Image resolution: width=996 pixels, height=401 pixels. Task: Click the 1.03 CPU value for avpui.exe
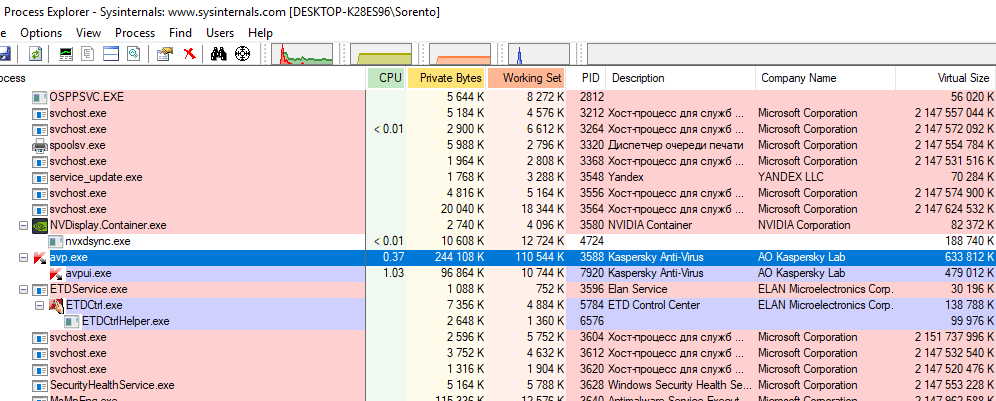click(x=393, y=273)
